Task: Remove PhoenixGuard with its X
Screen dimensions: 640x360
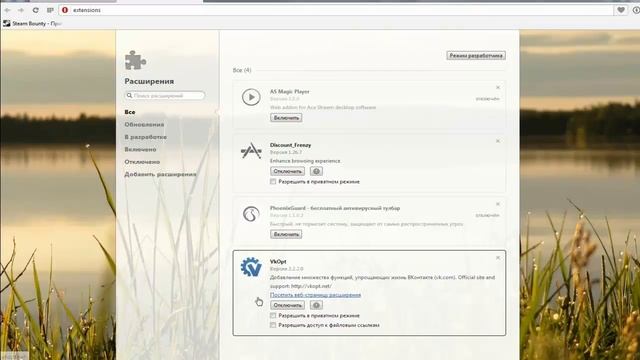Action: click(x=498, y=204)
